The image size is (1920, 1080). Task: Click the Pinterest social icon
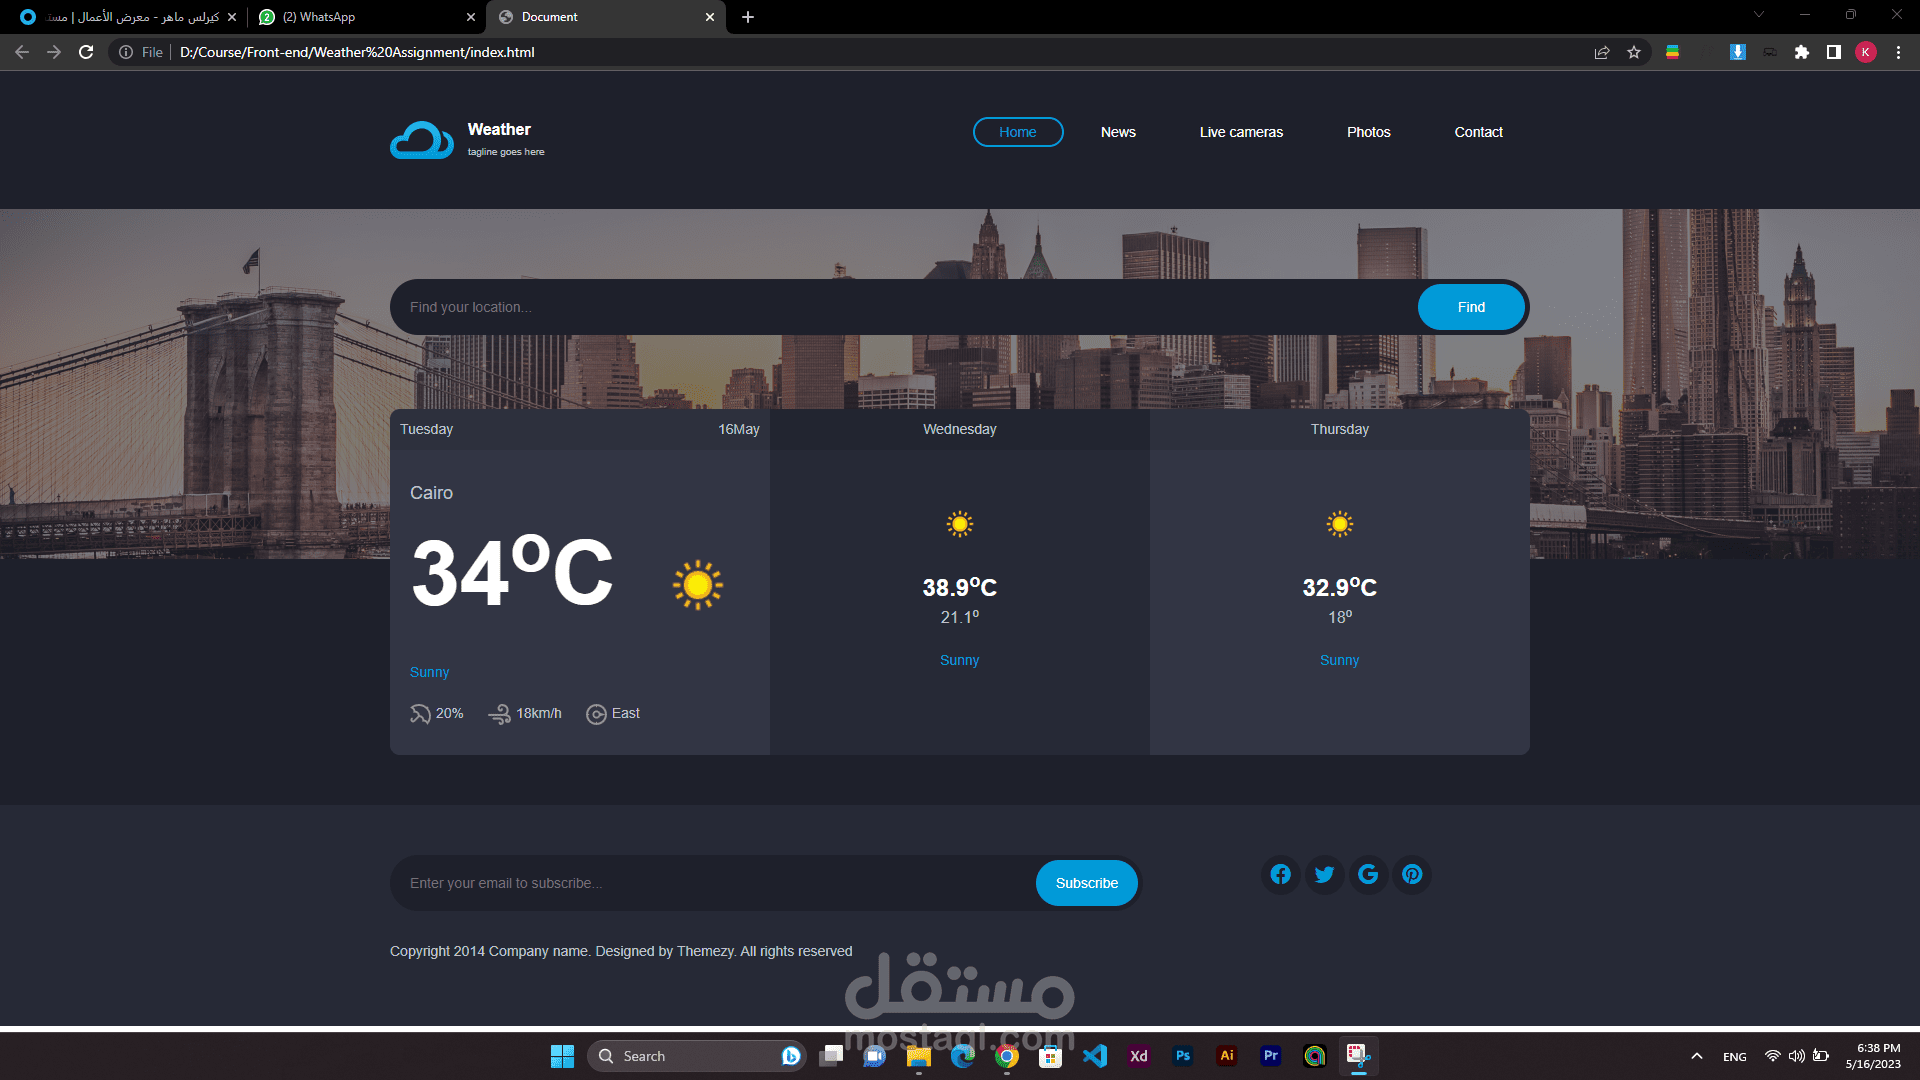pos(1412,874)
